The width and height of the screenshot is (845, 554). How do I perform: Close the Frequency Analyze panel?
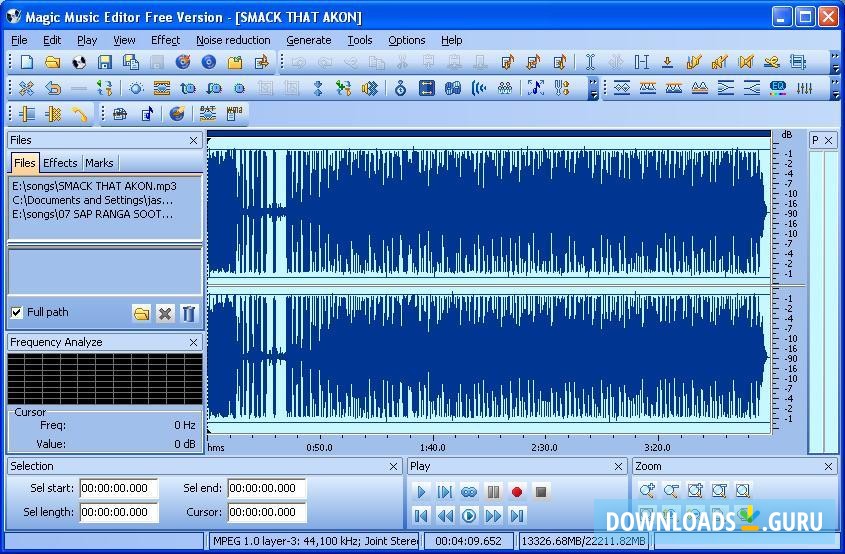(194, 342)
